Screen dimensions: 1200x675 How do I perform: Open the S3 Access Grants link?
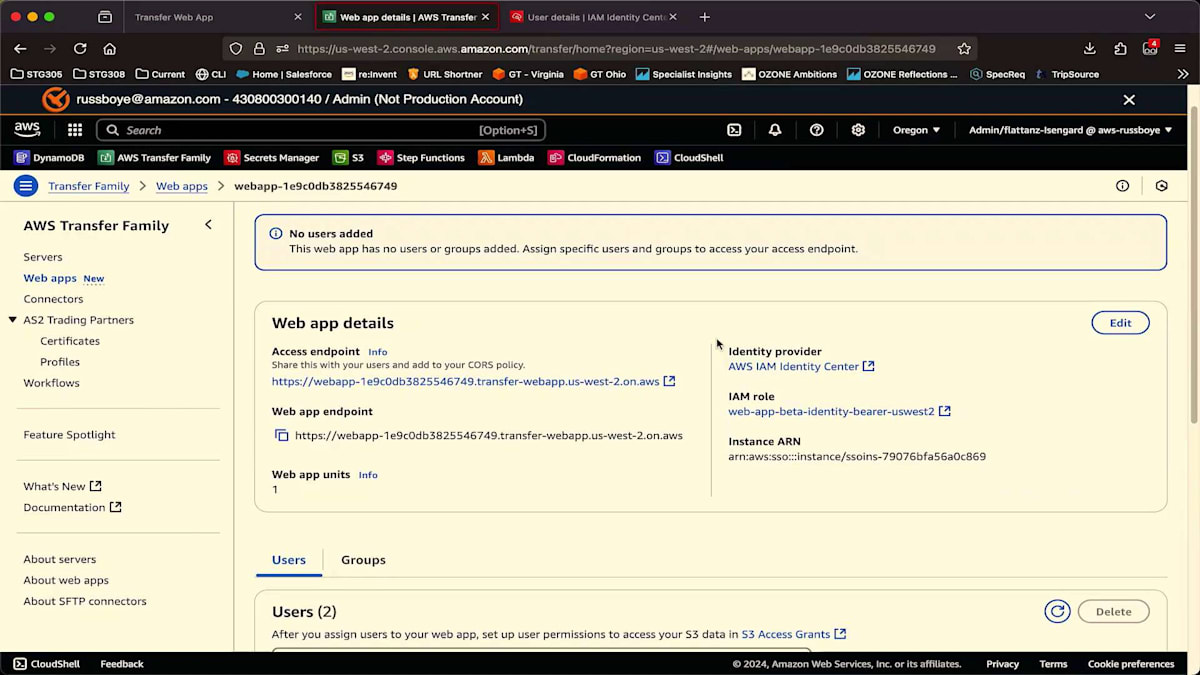pos(793,634)
